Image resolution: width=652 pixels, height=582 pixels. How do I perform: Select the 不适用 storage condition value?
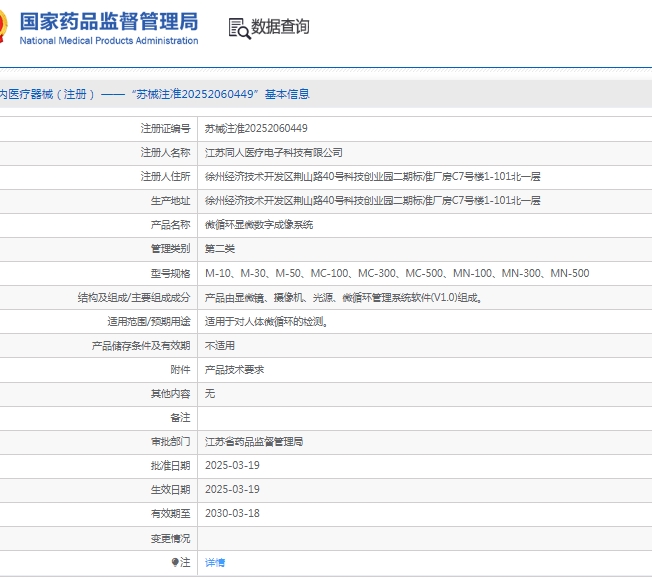[x=220, y=345]
